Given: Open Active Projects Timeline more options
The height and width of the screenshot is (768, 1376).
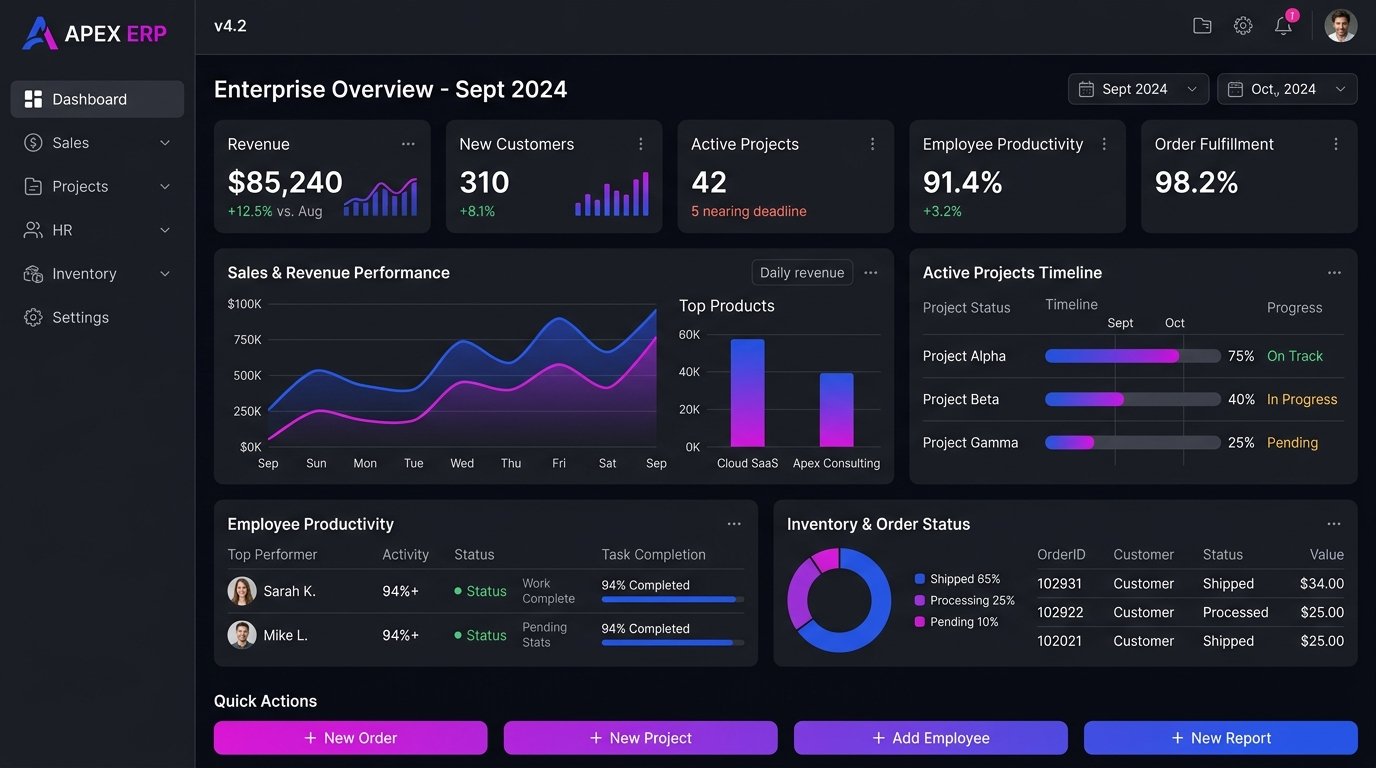Looking at the screenshot, I should point(1334,273).
